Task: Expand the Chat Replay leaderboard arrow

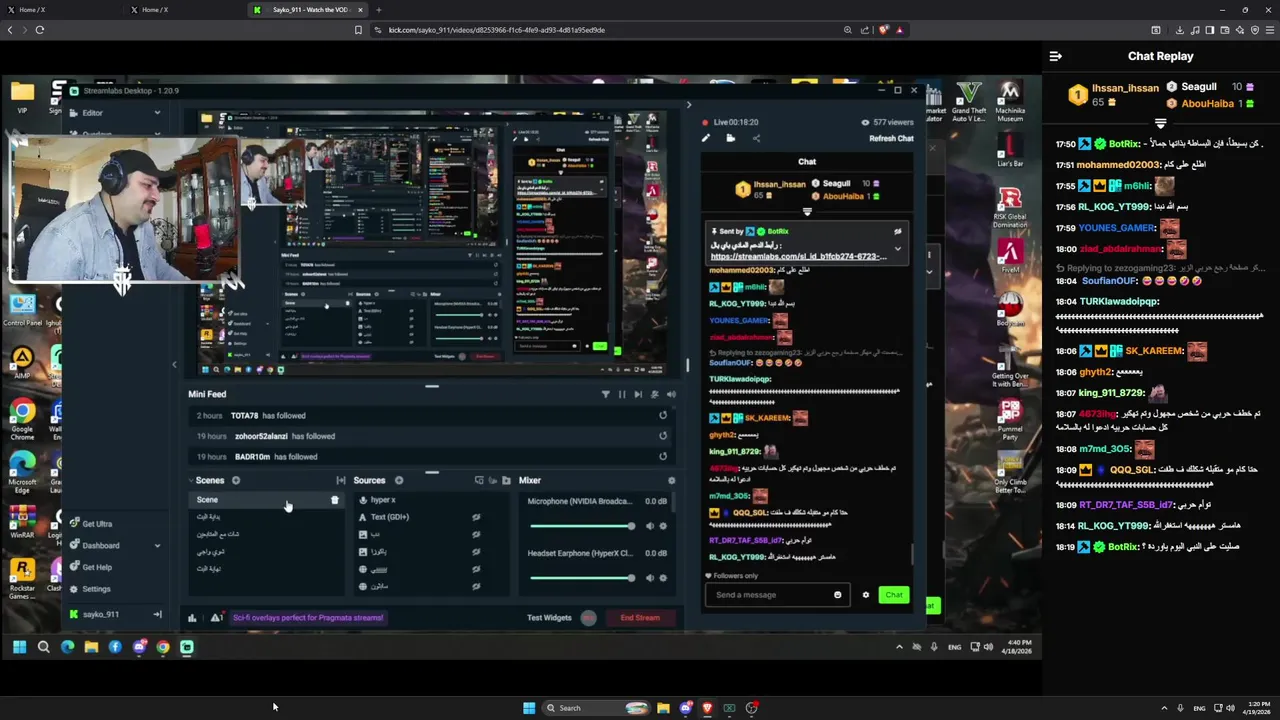Action: [x=1161, y=124]
